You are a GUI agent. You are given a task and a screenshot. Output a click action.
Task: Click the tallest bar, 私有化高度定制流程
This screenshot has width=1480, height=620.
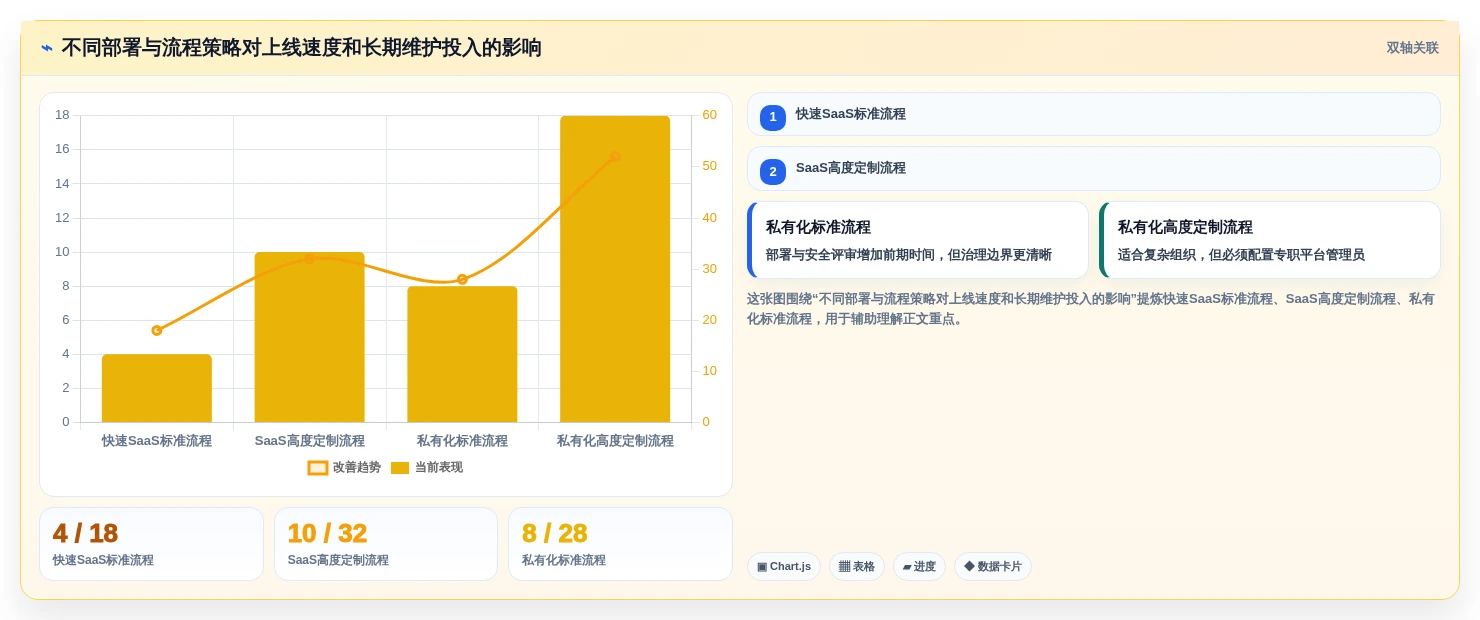click(x=615, y=269)
